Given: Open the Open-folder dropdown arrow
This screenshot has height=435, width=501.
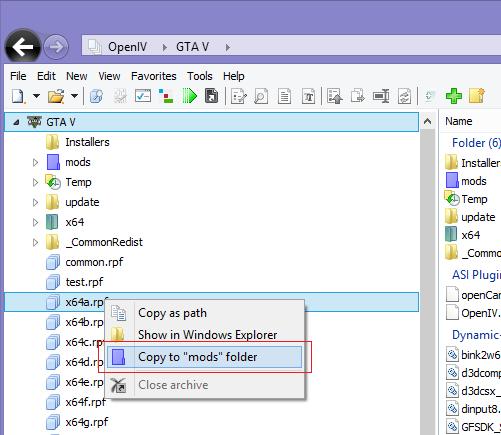Looking at the screenshot, I should (74, 96).
